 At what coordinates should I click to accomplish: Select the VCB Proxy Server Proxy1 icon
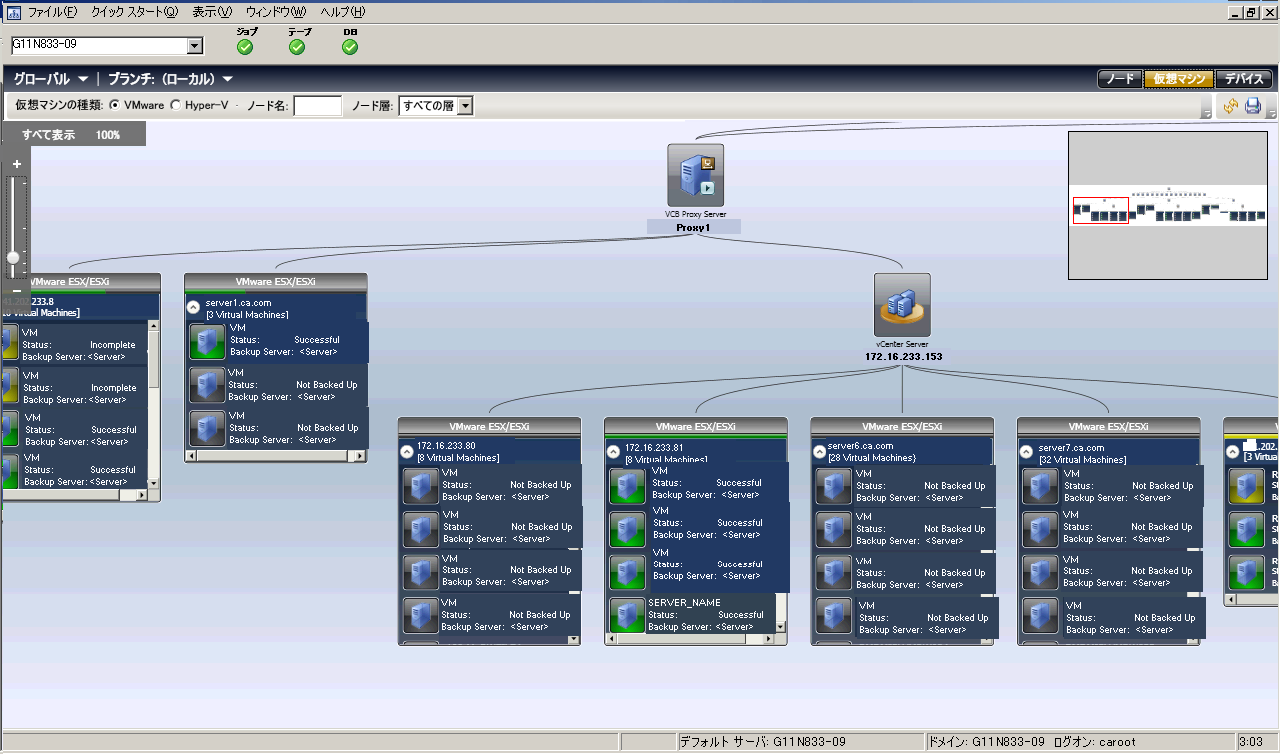(695, 175)
